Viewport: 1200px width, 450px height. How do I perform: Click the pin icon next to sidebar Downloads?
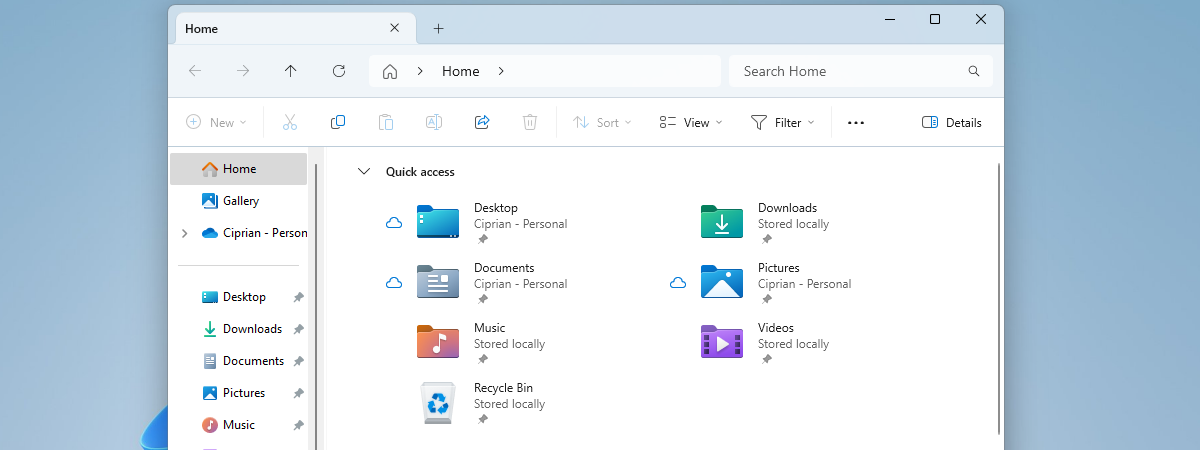pos(298,329)
